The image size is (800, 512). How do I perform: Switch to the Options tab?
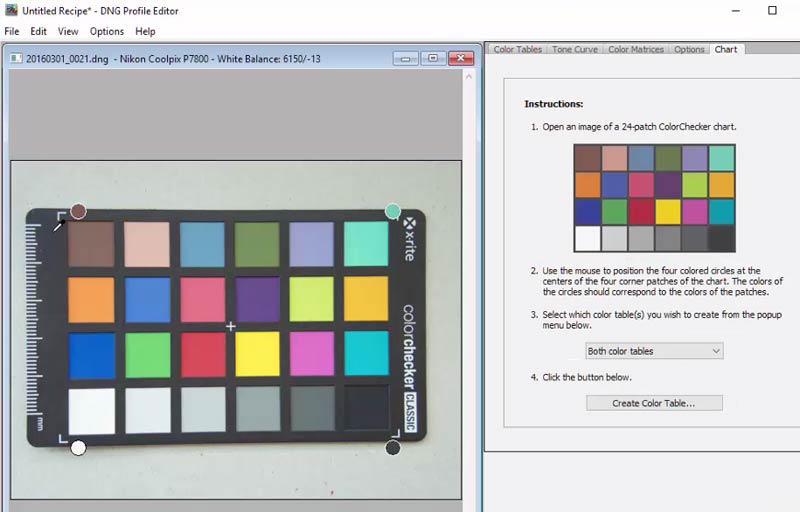(x=689, y=49)
